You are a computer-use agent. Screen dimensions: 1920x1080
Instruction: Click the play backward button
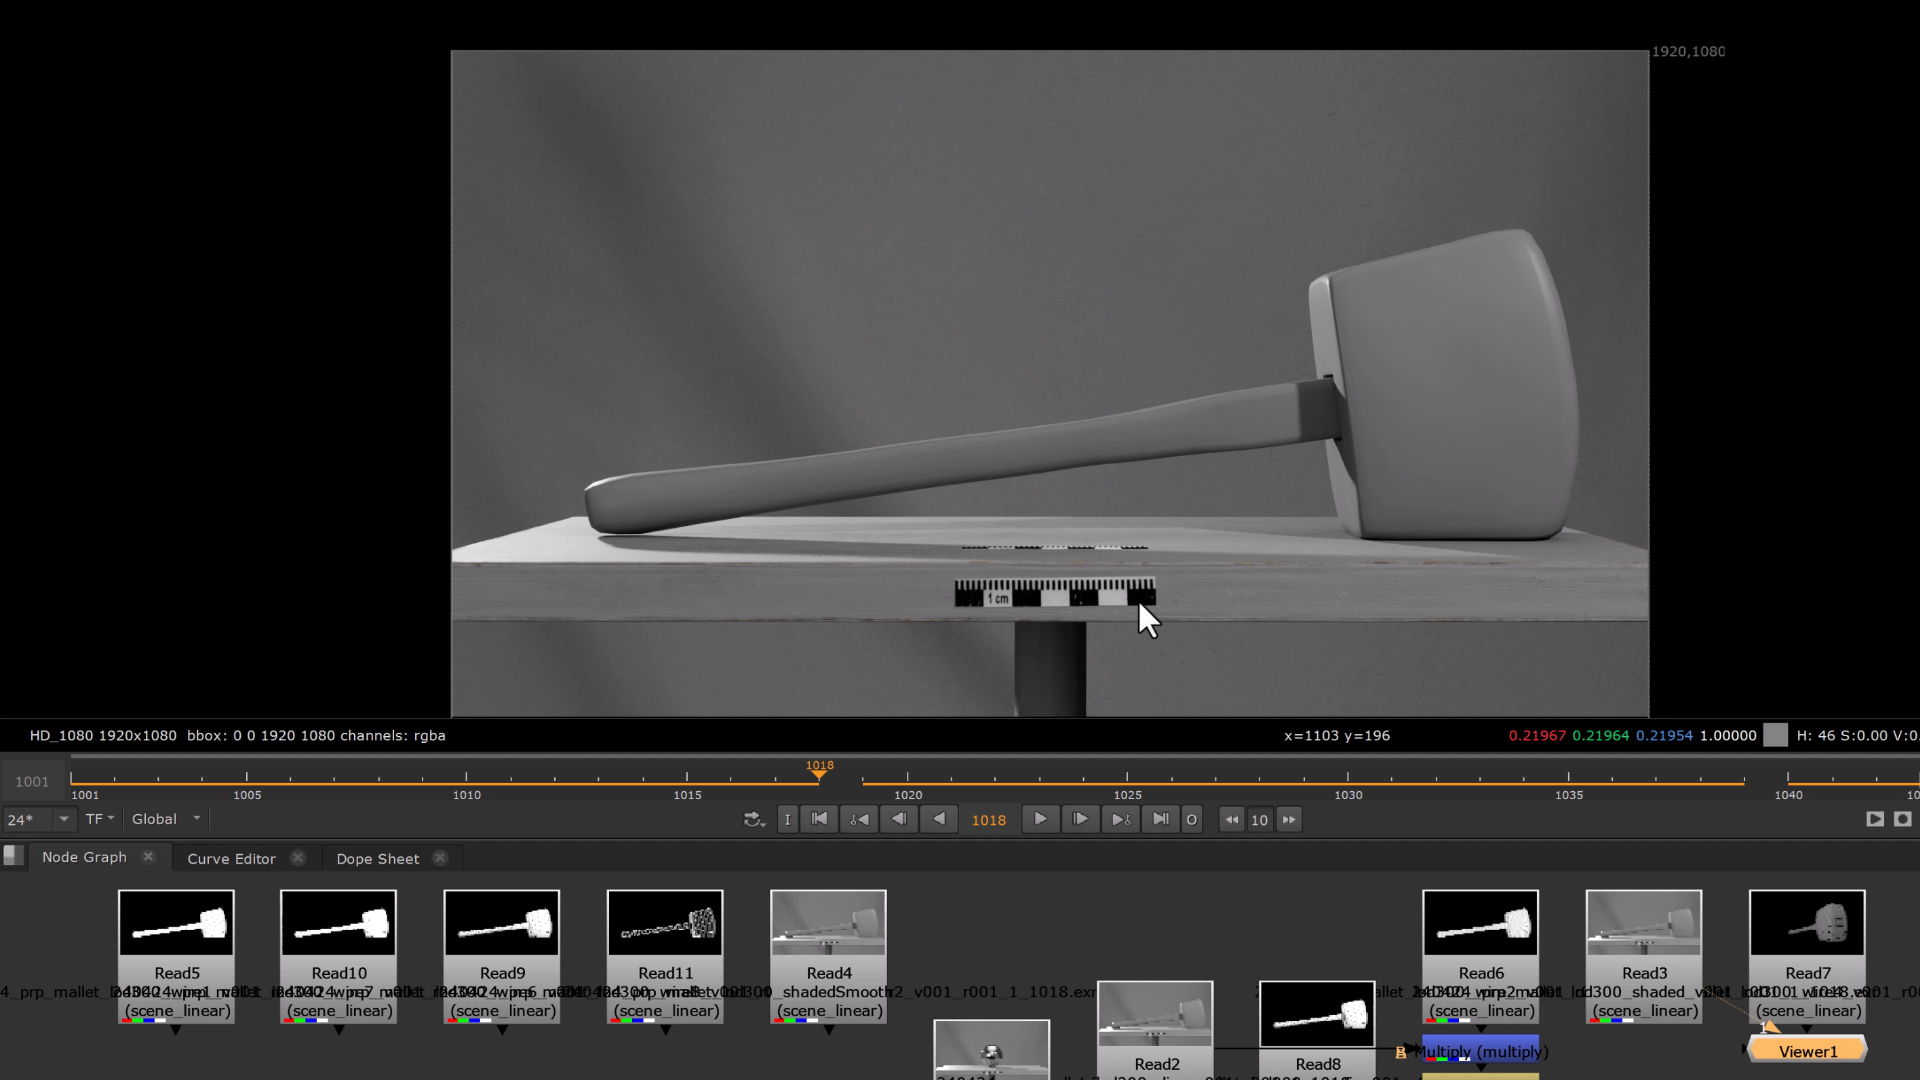point(938,819)
